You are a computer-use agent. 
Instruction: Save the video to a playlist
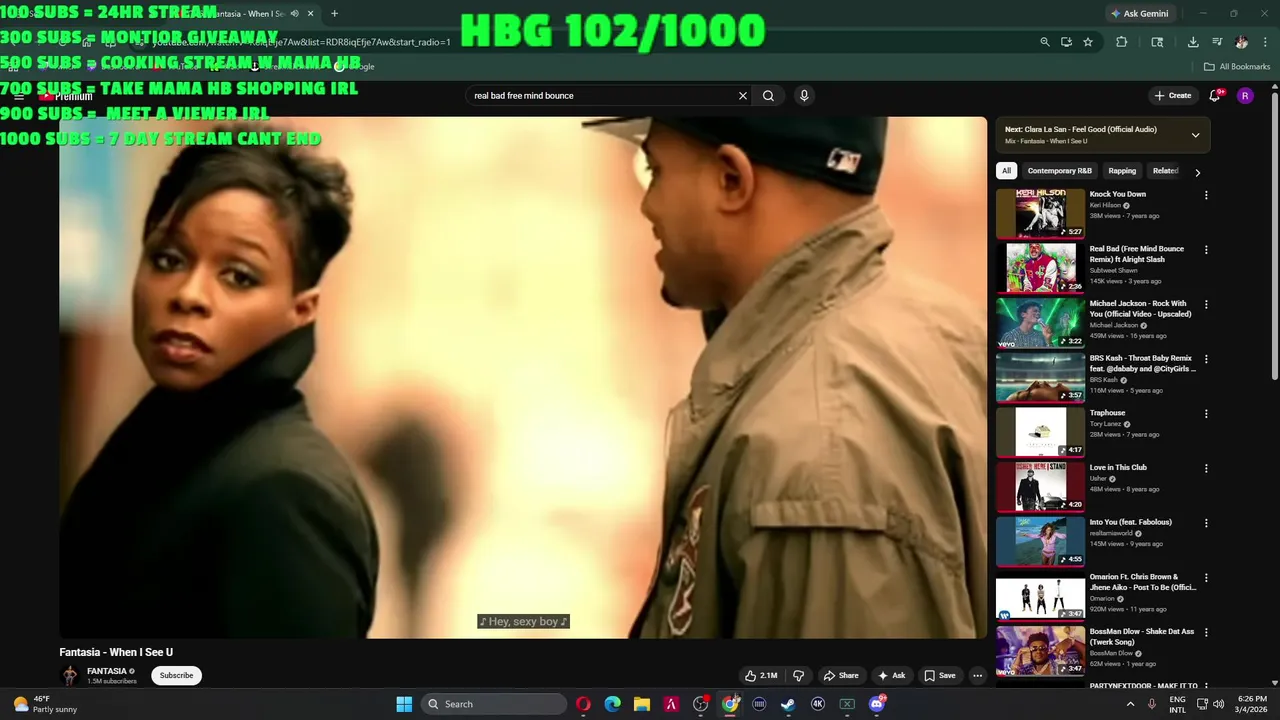point(939,676)
